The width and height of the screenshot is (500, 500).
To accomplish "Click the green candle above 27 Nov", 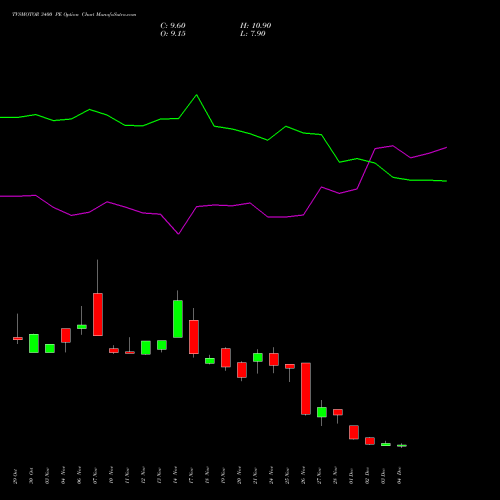I will (x=322, y=412).
